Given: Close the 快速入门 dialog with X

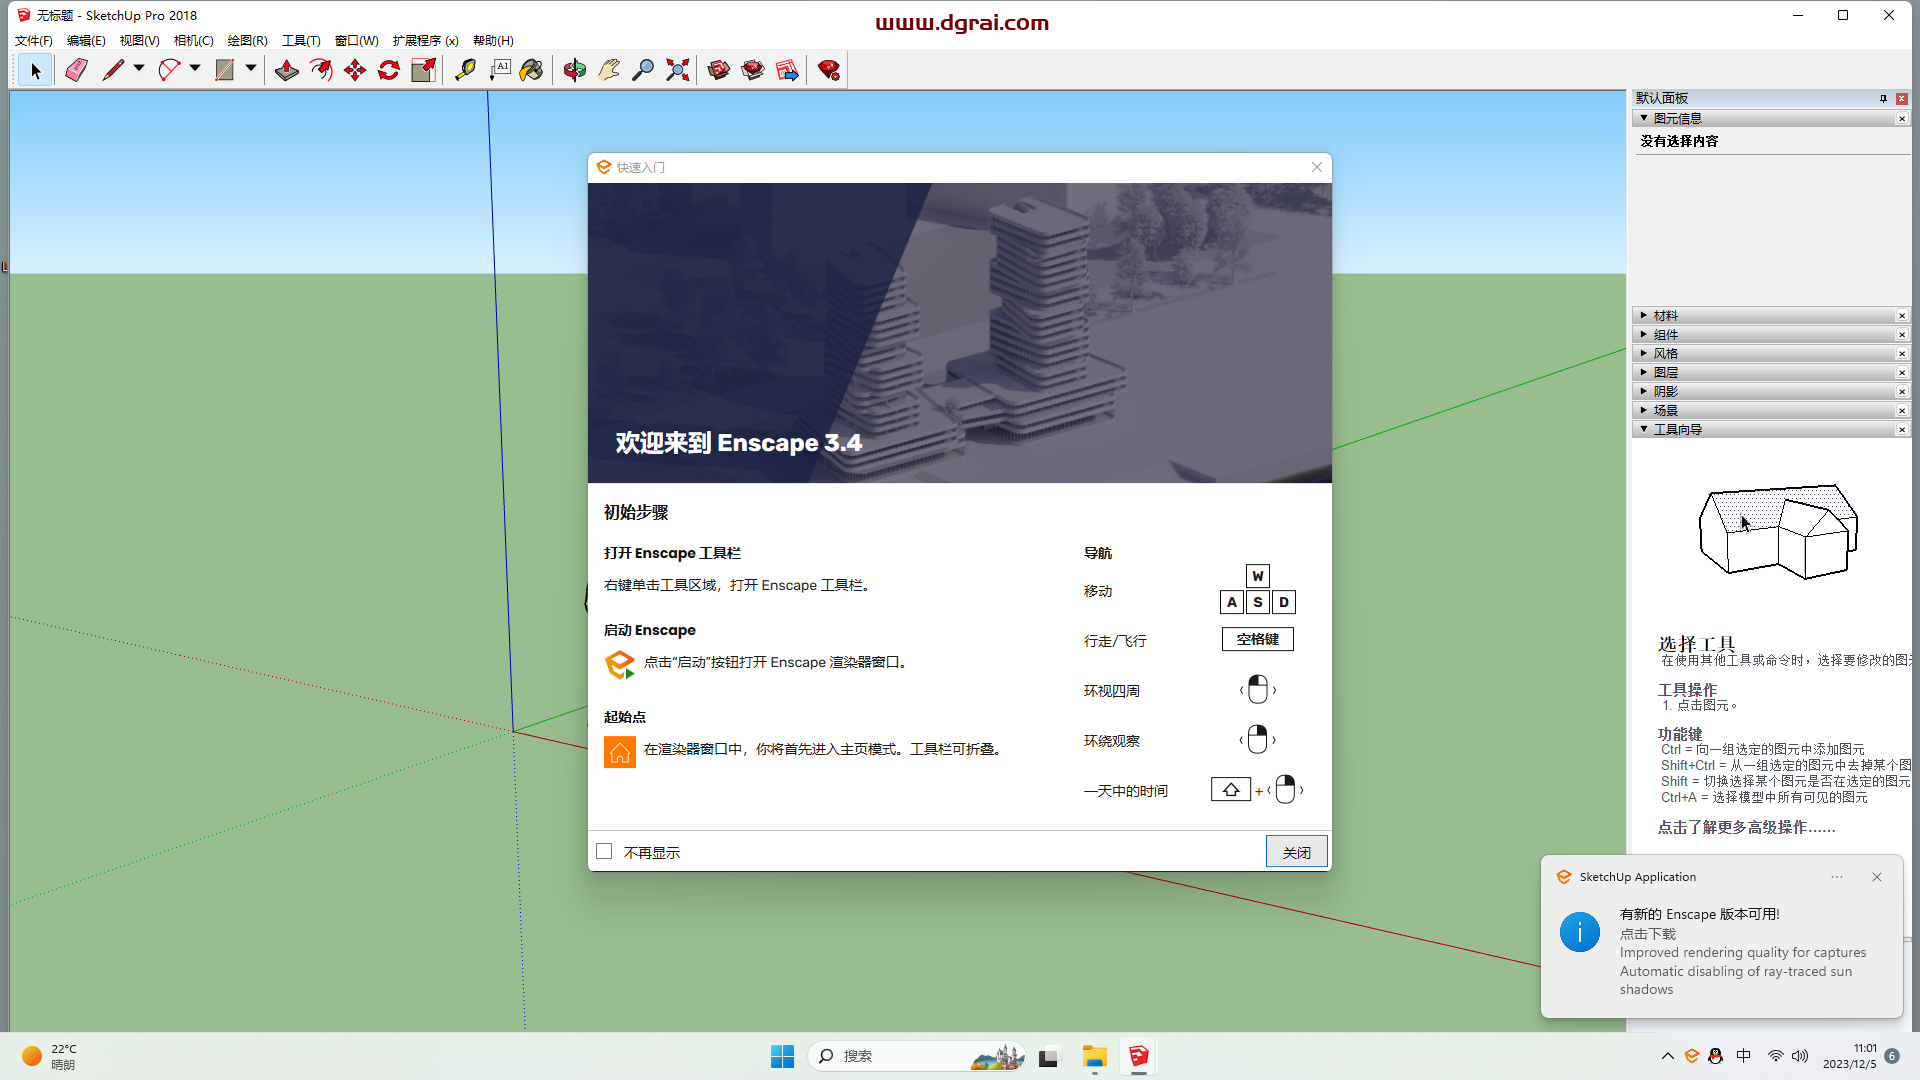Looking at the screenshot, I should tap(1317, 167).
